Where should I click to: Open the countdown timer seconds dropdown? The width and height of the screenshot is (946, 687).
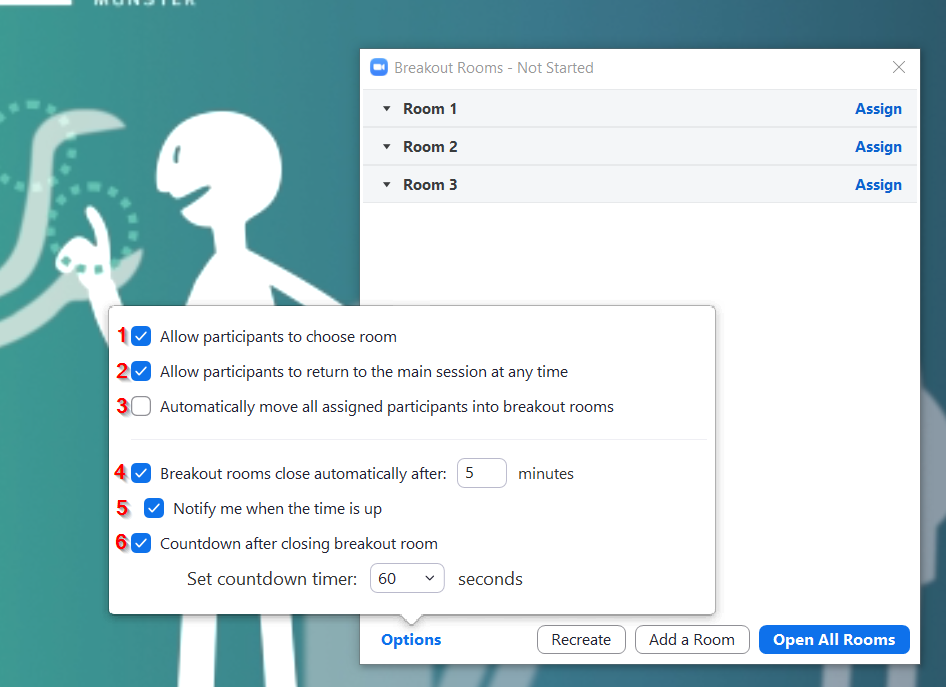pyautogui.click(x=407, y=579)
